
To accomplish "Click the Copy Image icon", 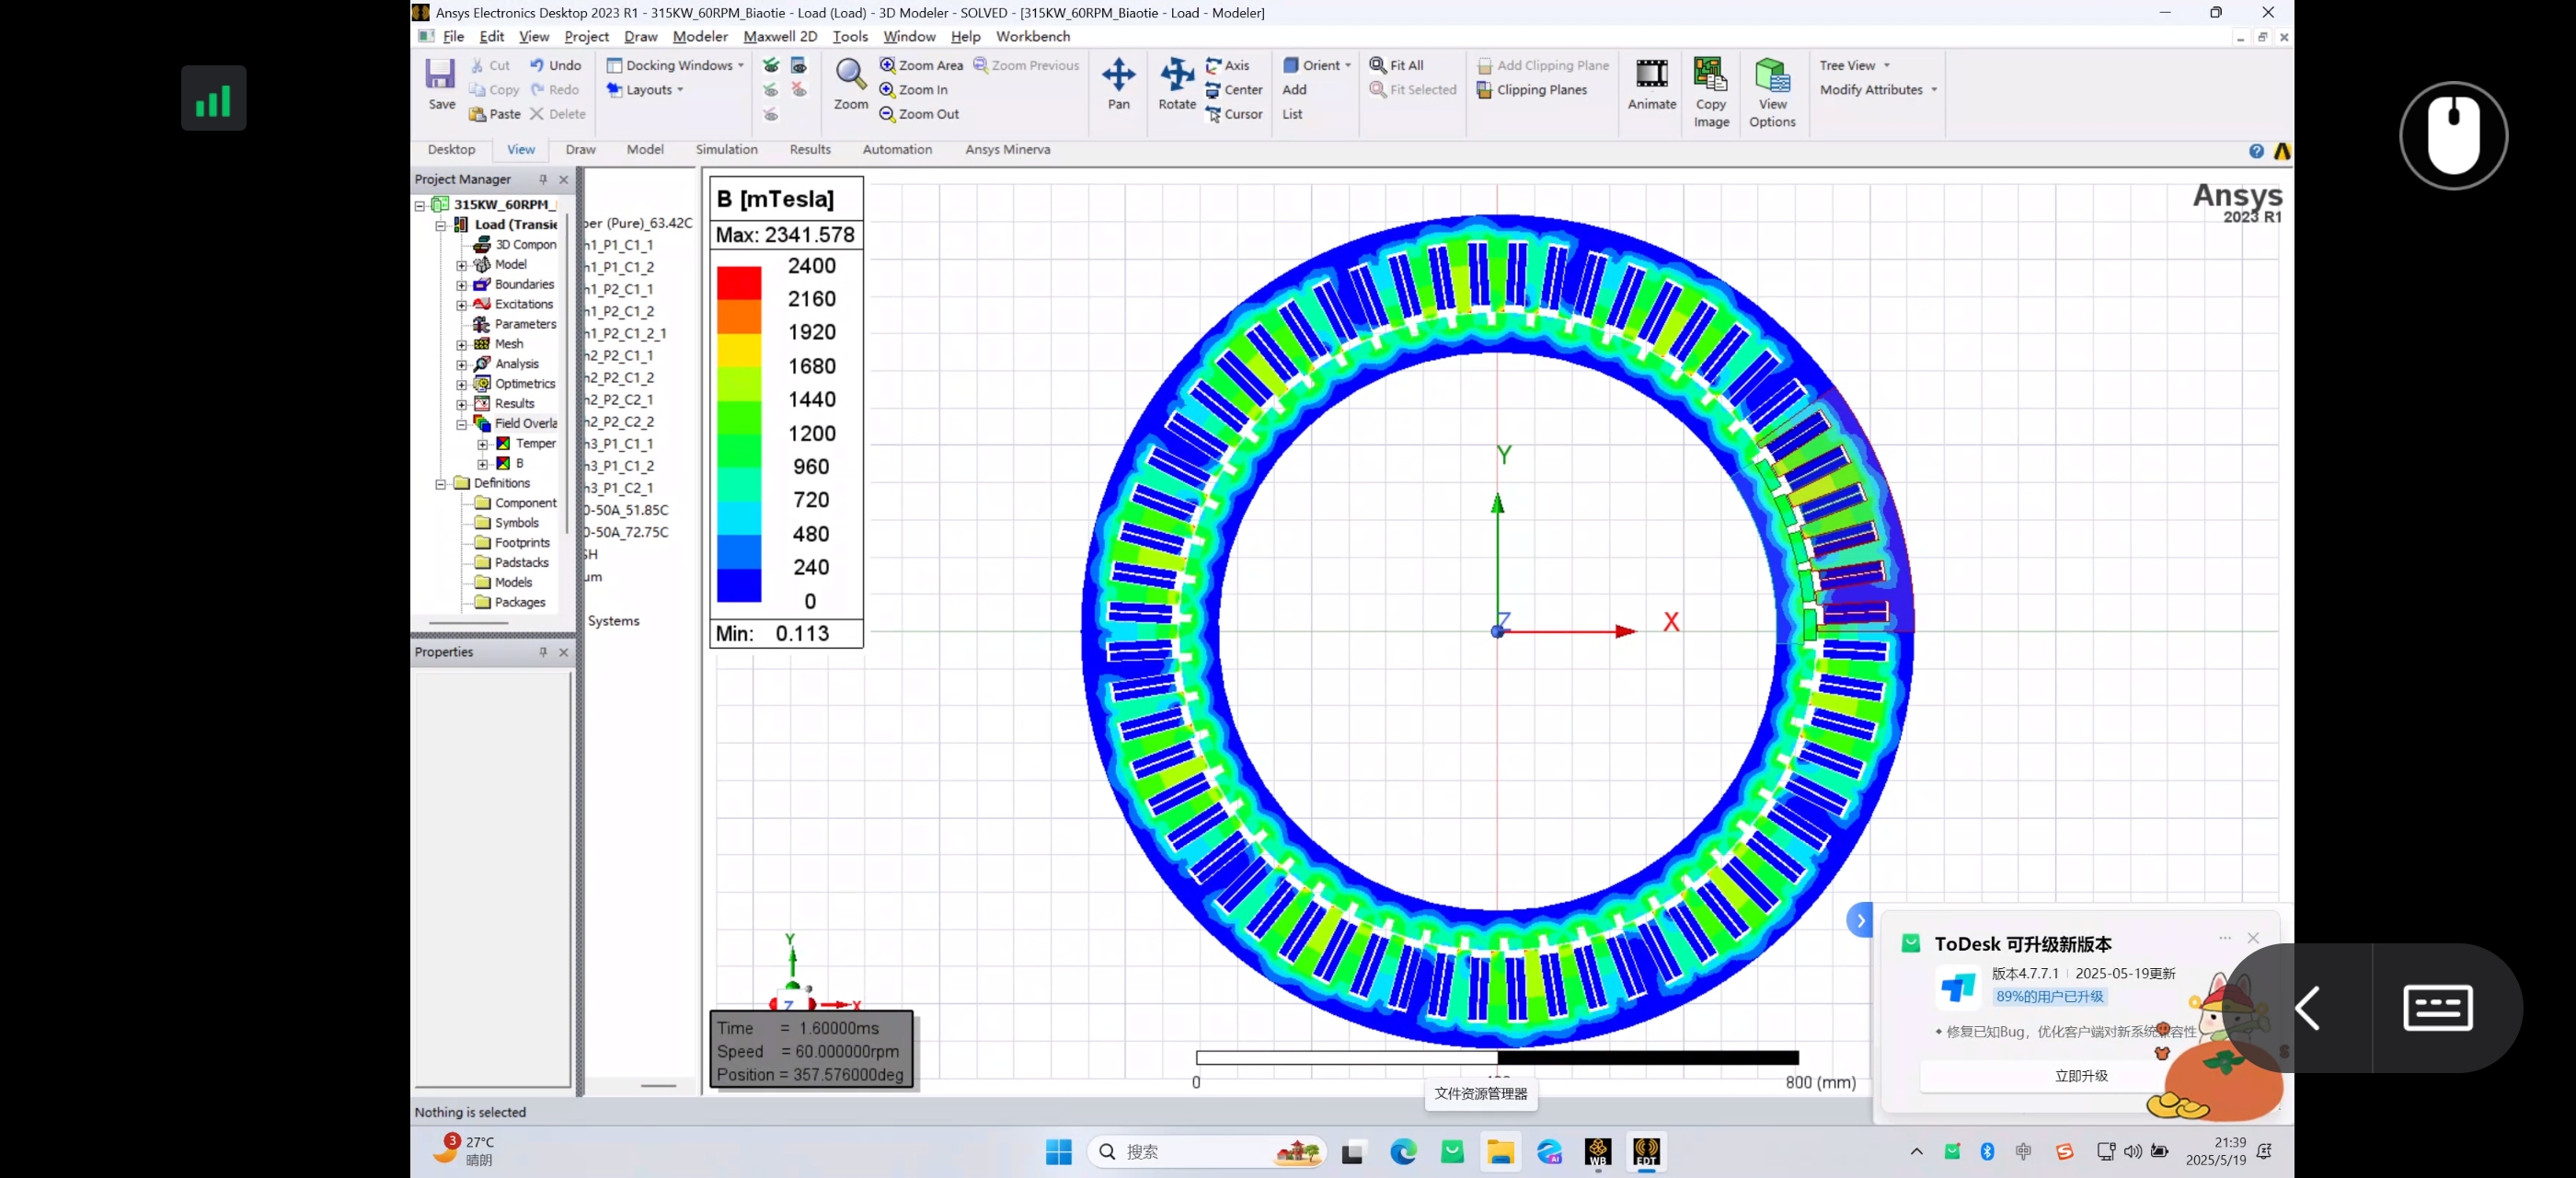I will 1711,75.
